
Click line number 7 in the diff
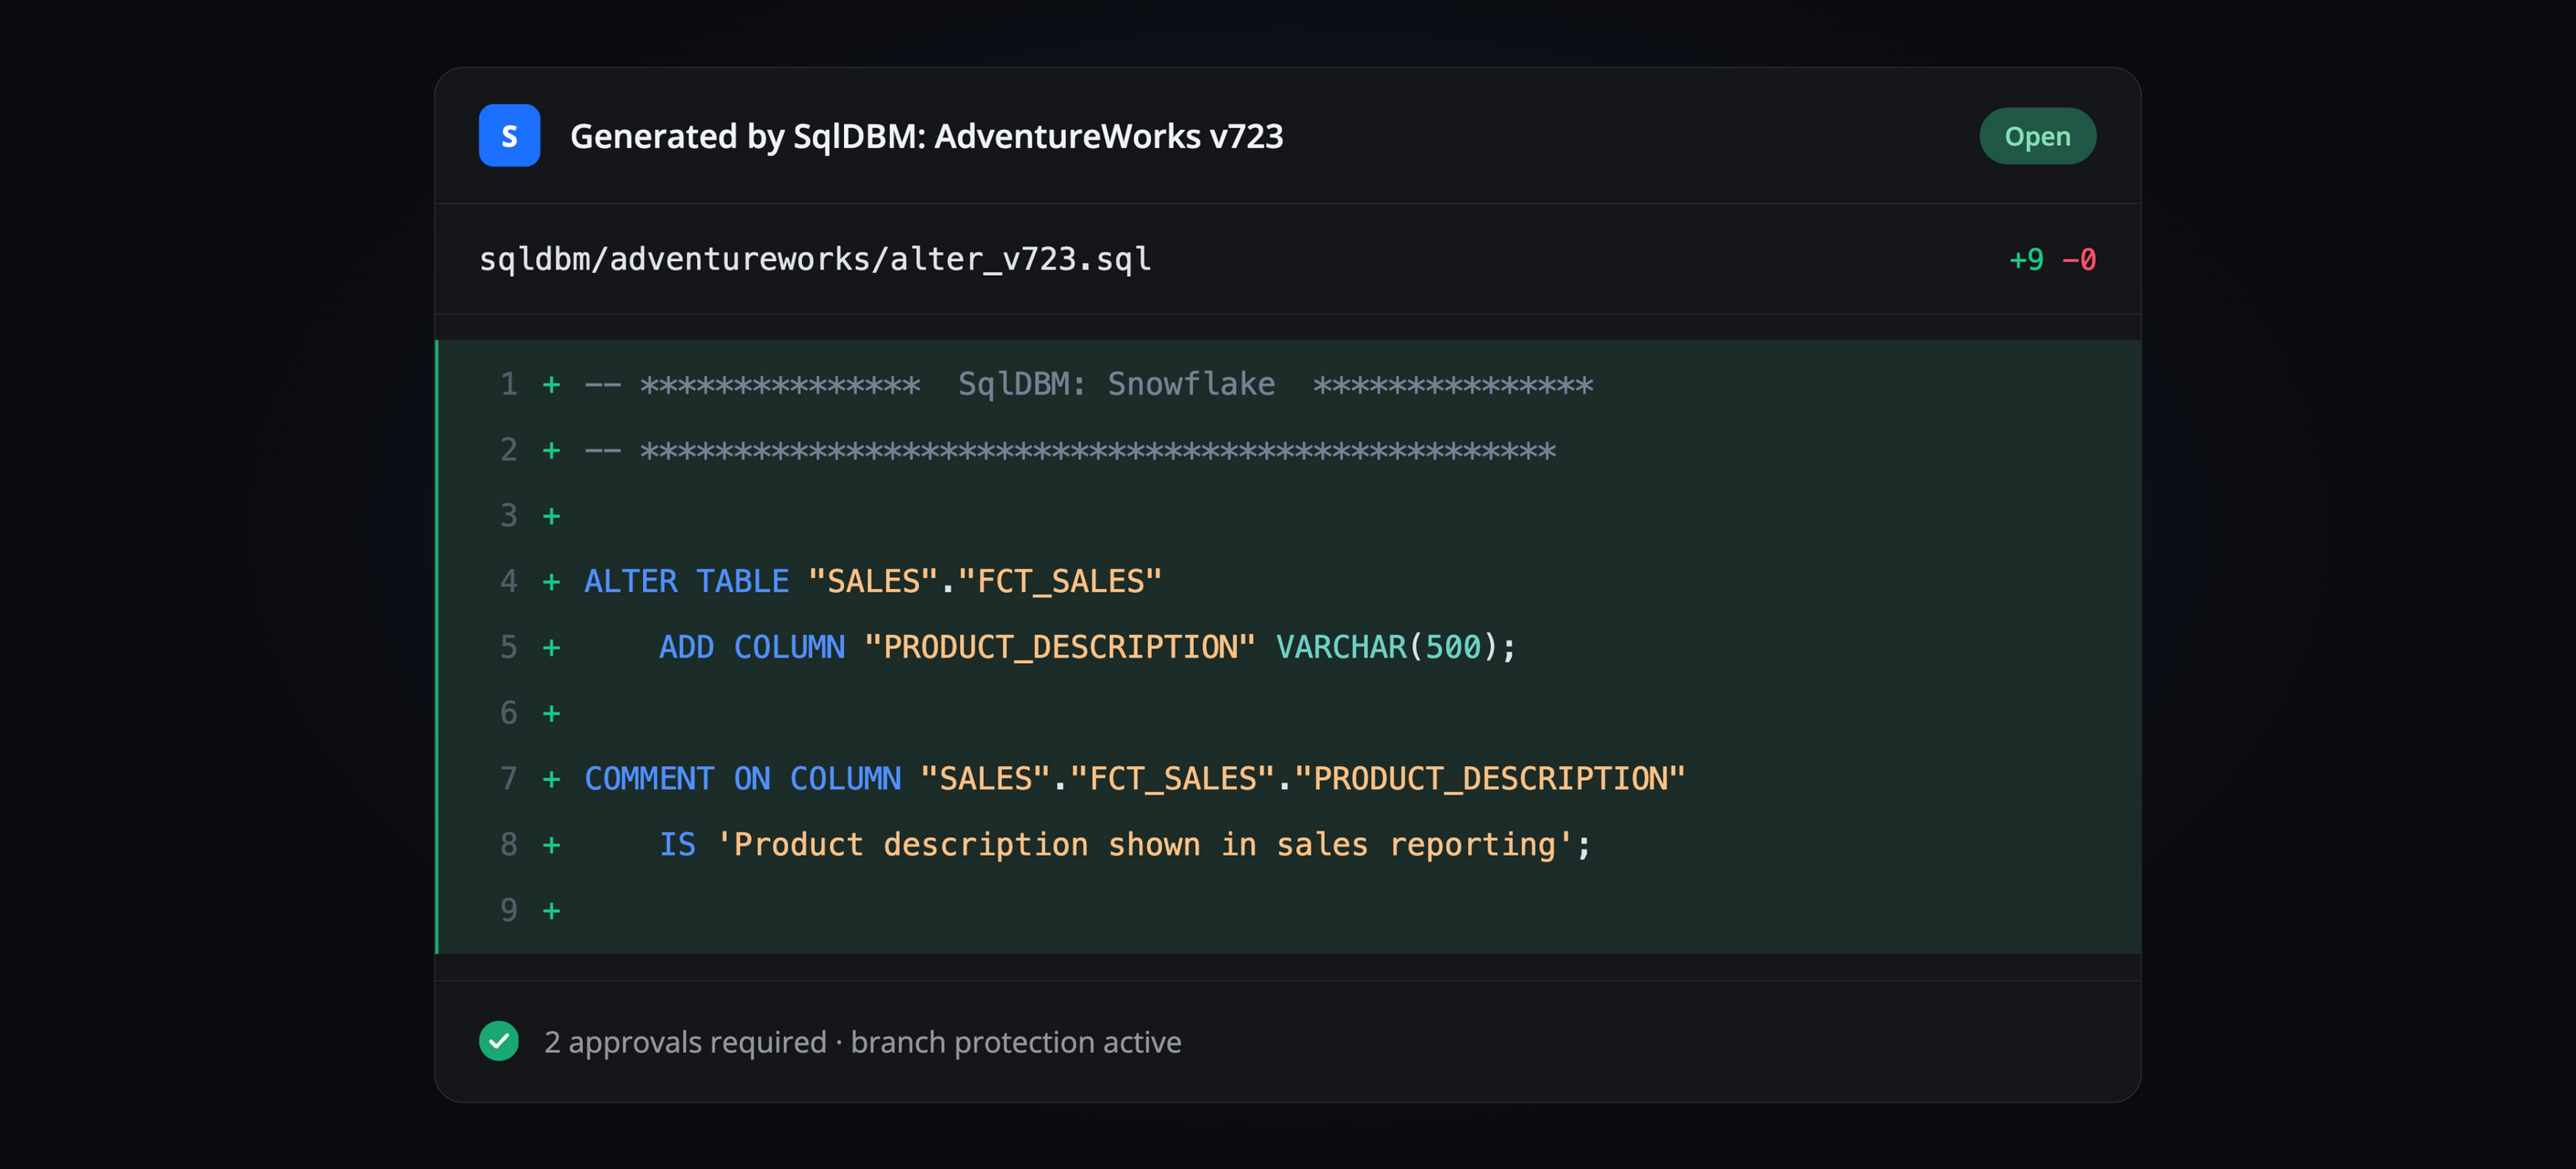click(x=509, y=778)
